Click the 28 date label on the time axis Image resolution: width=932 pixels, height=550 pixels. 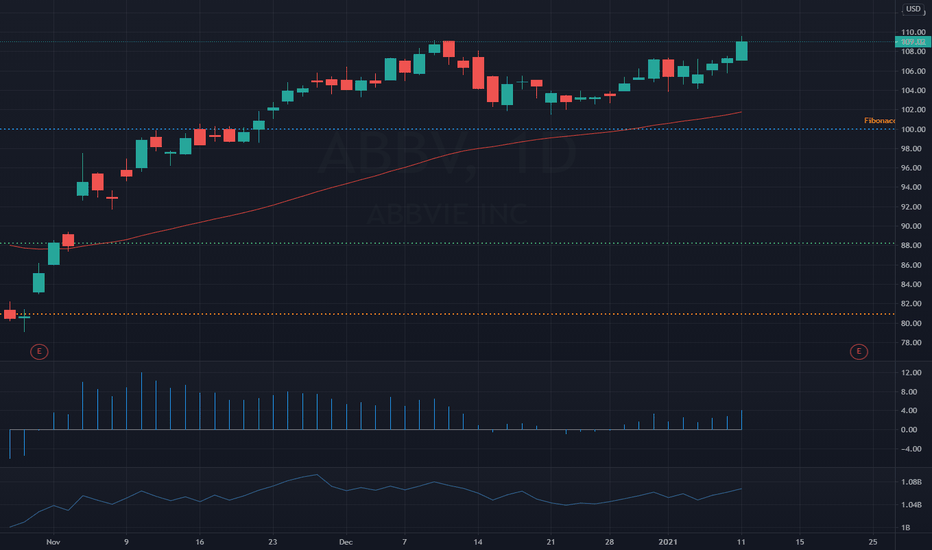point(609,542)
